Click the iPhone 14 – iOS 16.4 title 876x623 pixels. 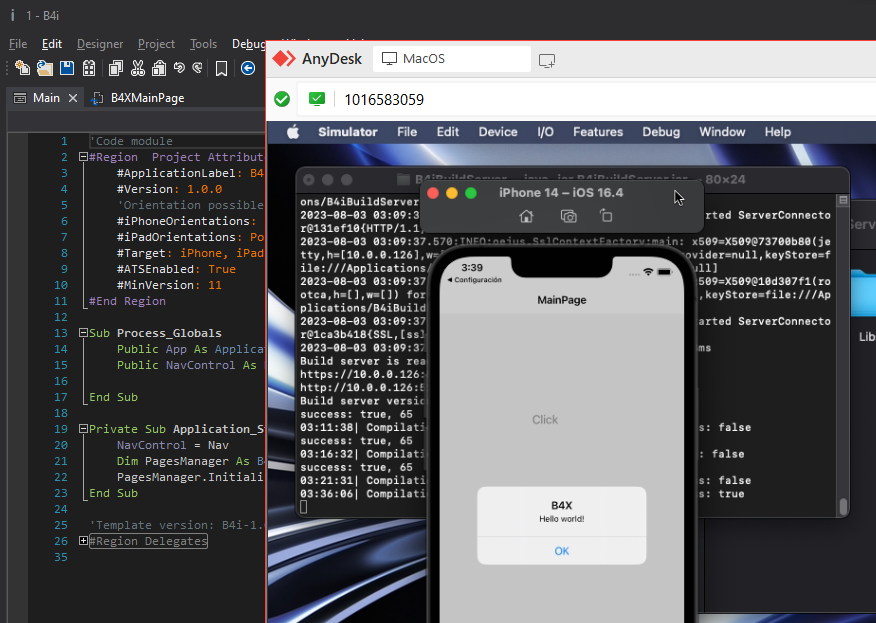[x=561, y=193]
